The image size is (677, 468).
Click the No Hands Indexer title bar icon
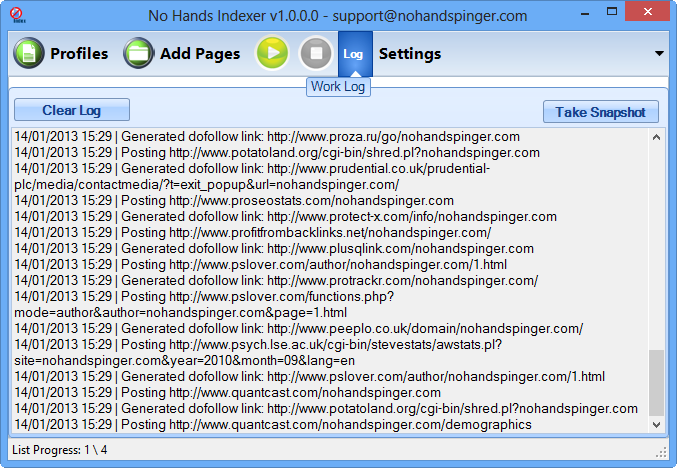(x=18, y=14)
